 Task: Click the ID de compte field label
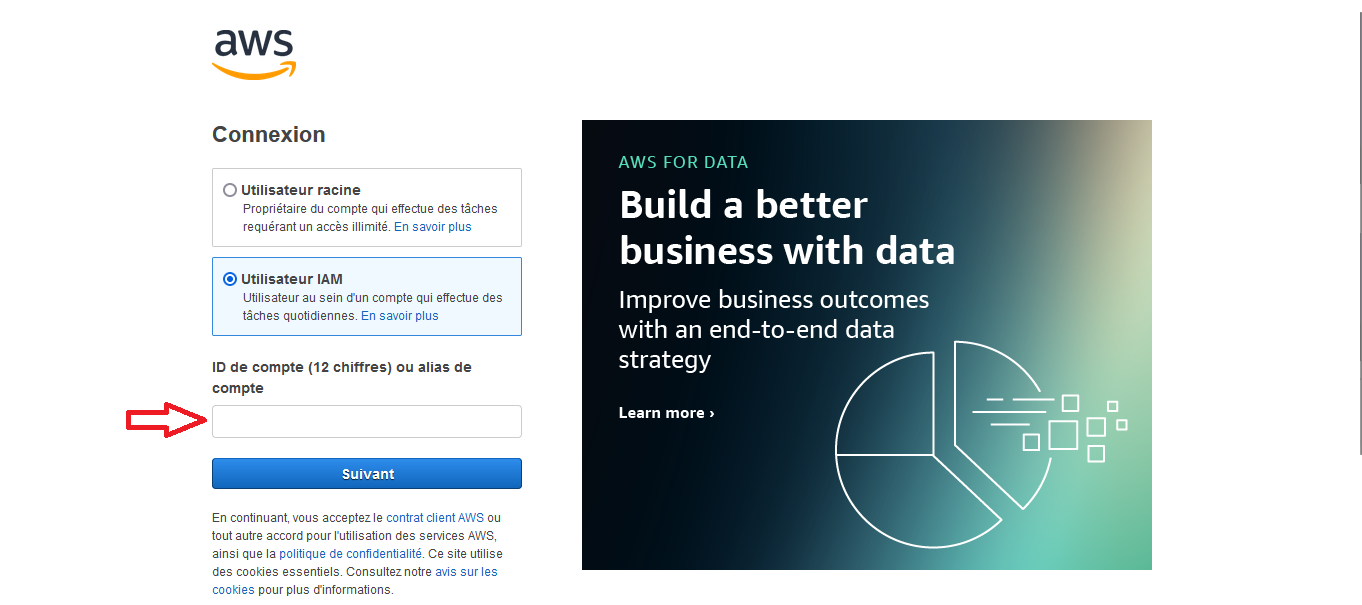[341, 377]
